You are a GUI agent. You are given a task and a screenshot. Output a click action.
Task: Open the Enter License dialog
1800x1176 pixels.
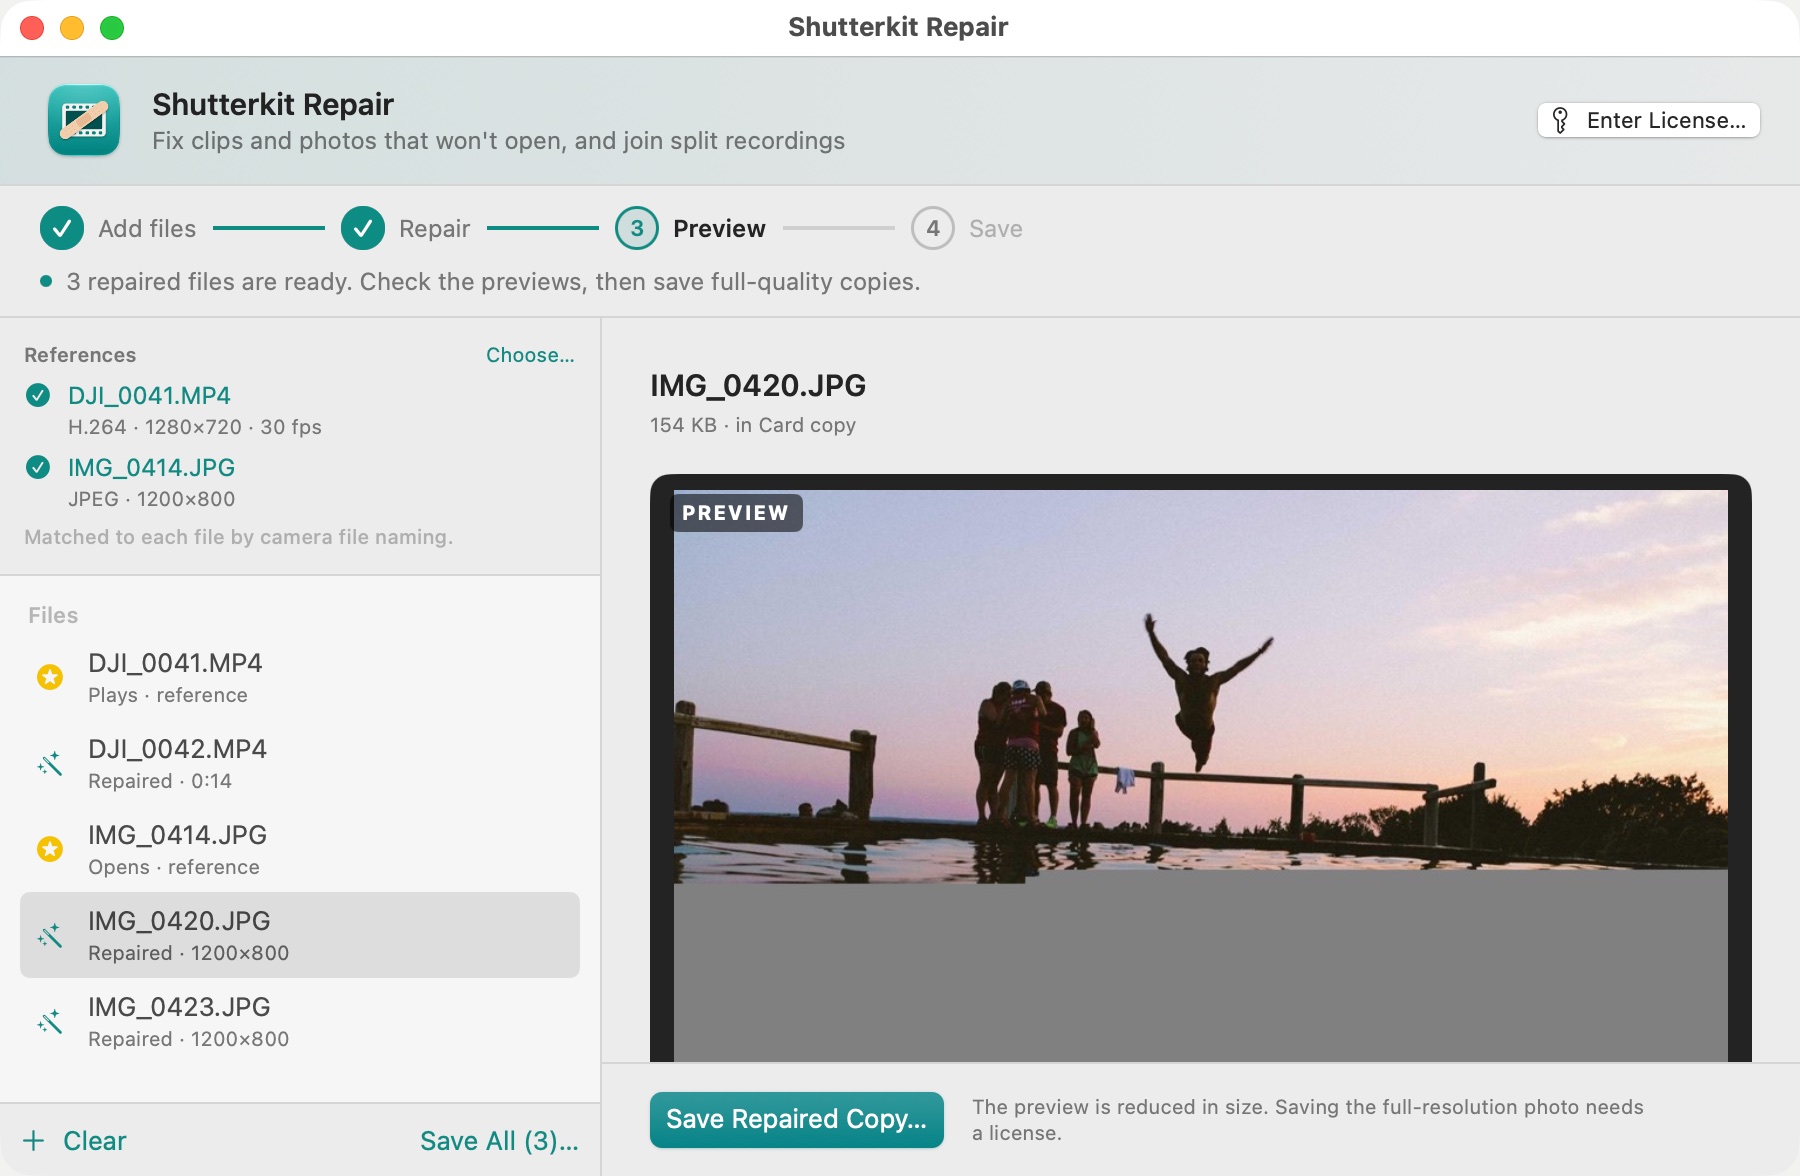pyautogui.click(x=1648, y=121)
